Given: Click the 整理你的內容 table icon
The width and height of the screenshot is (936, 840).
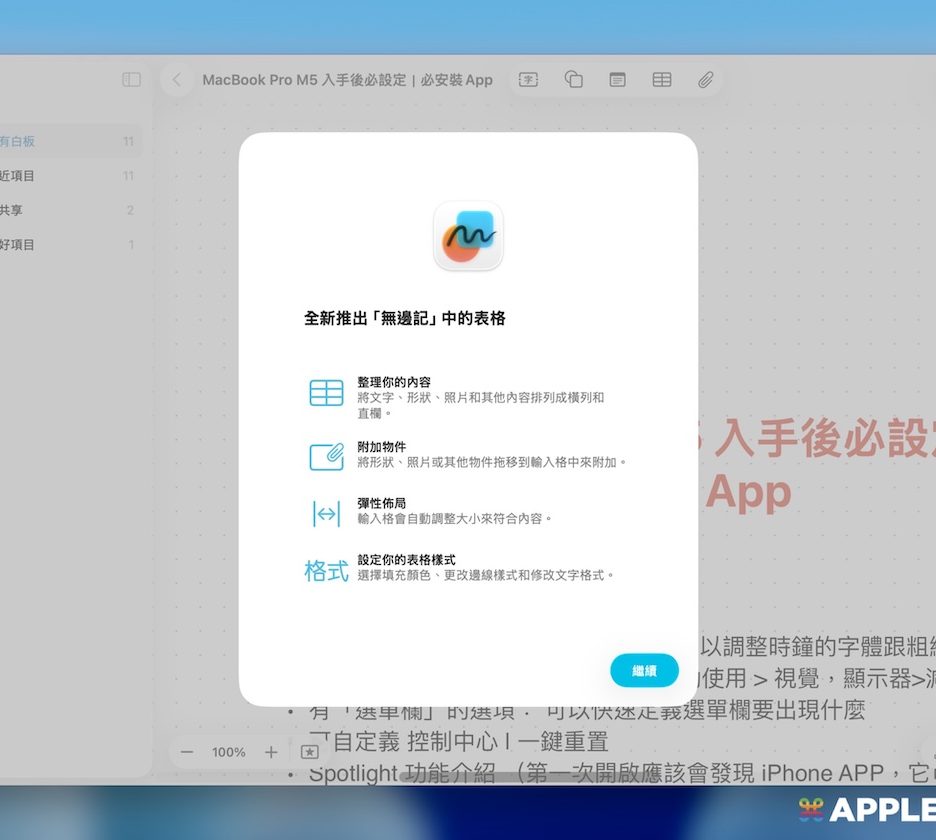Looking at the screenshot, I should click(326, 393).
